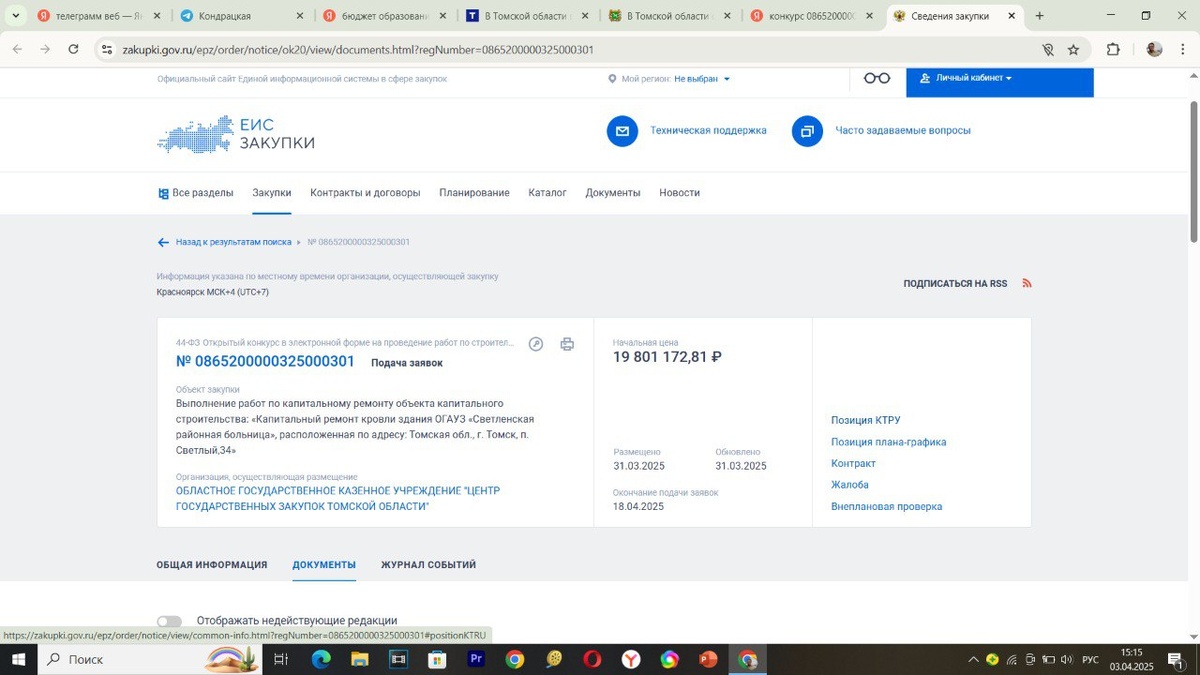Click Windows taskbar search box
This screenshot has width=1200, height=675.
(150, 659)
